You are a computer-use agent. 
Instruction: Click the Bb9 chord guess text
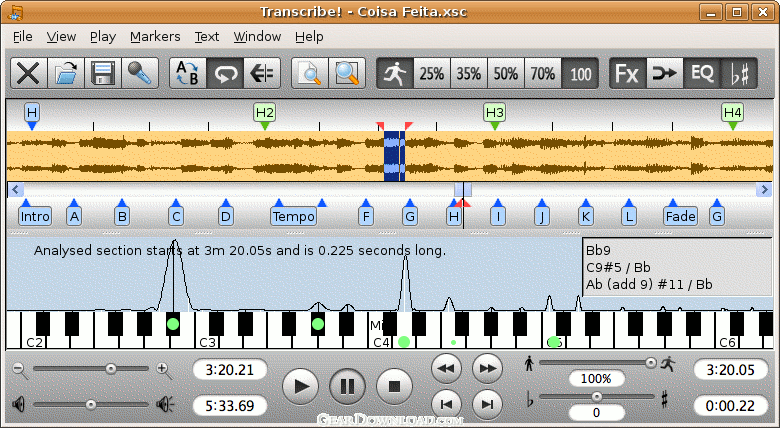598,250
